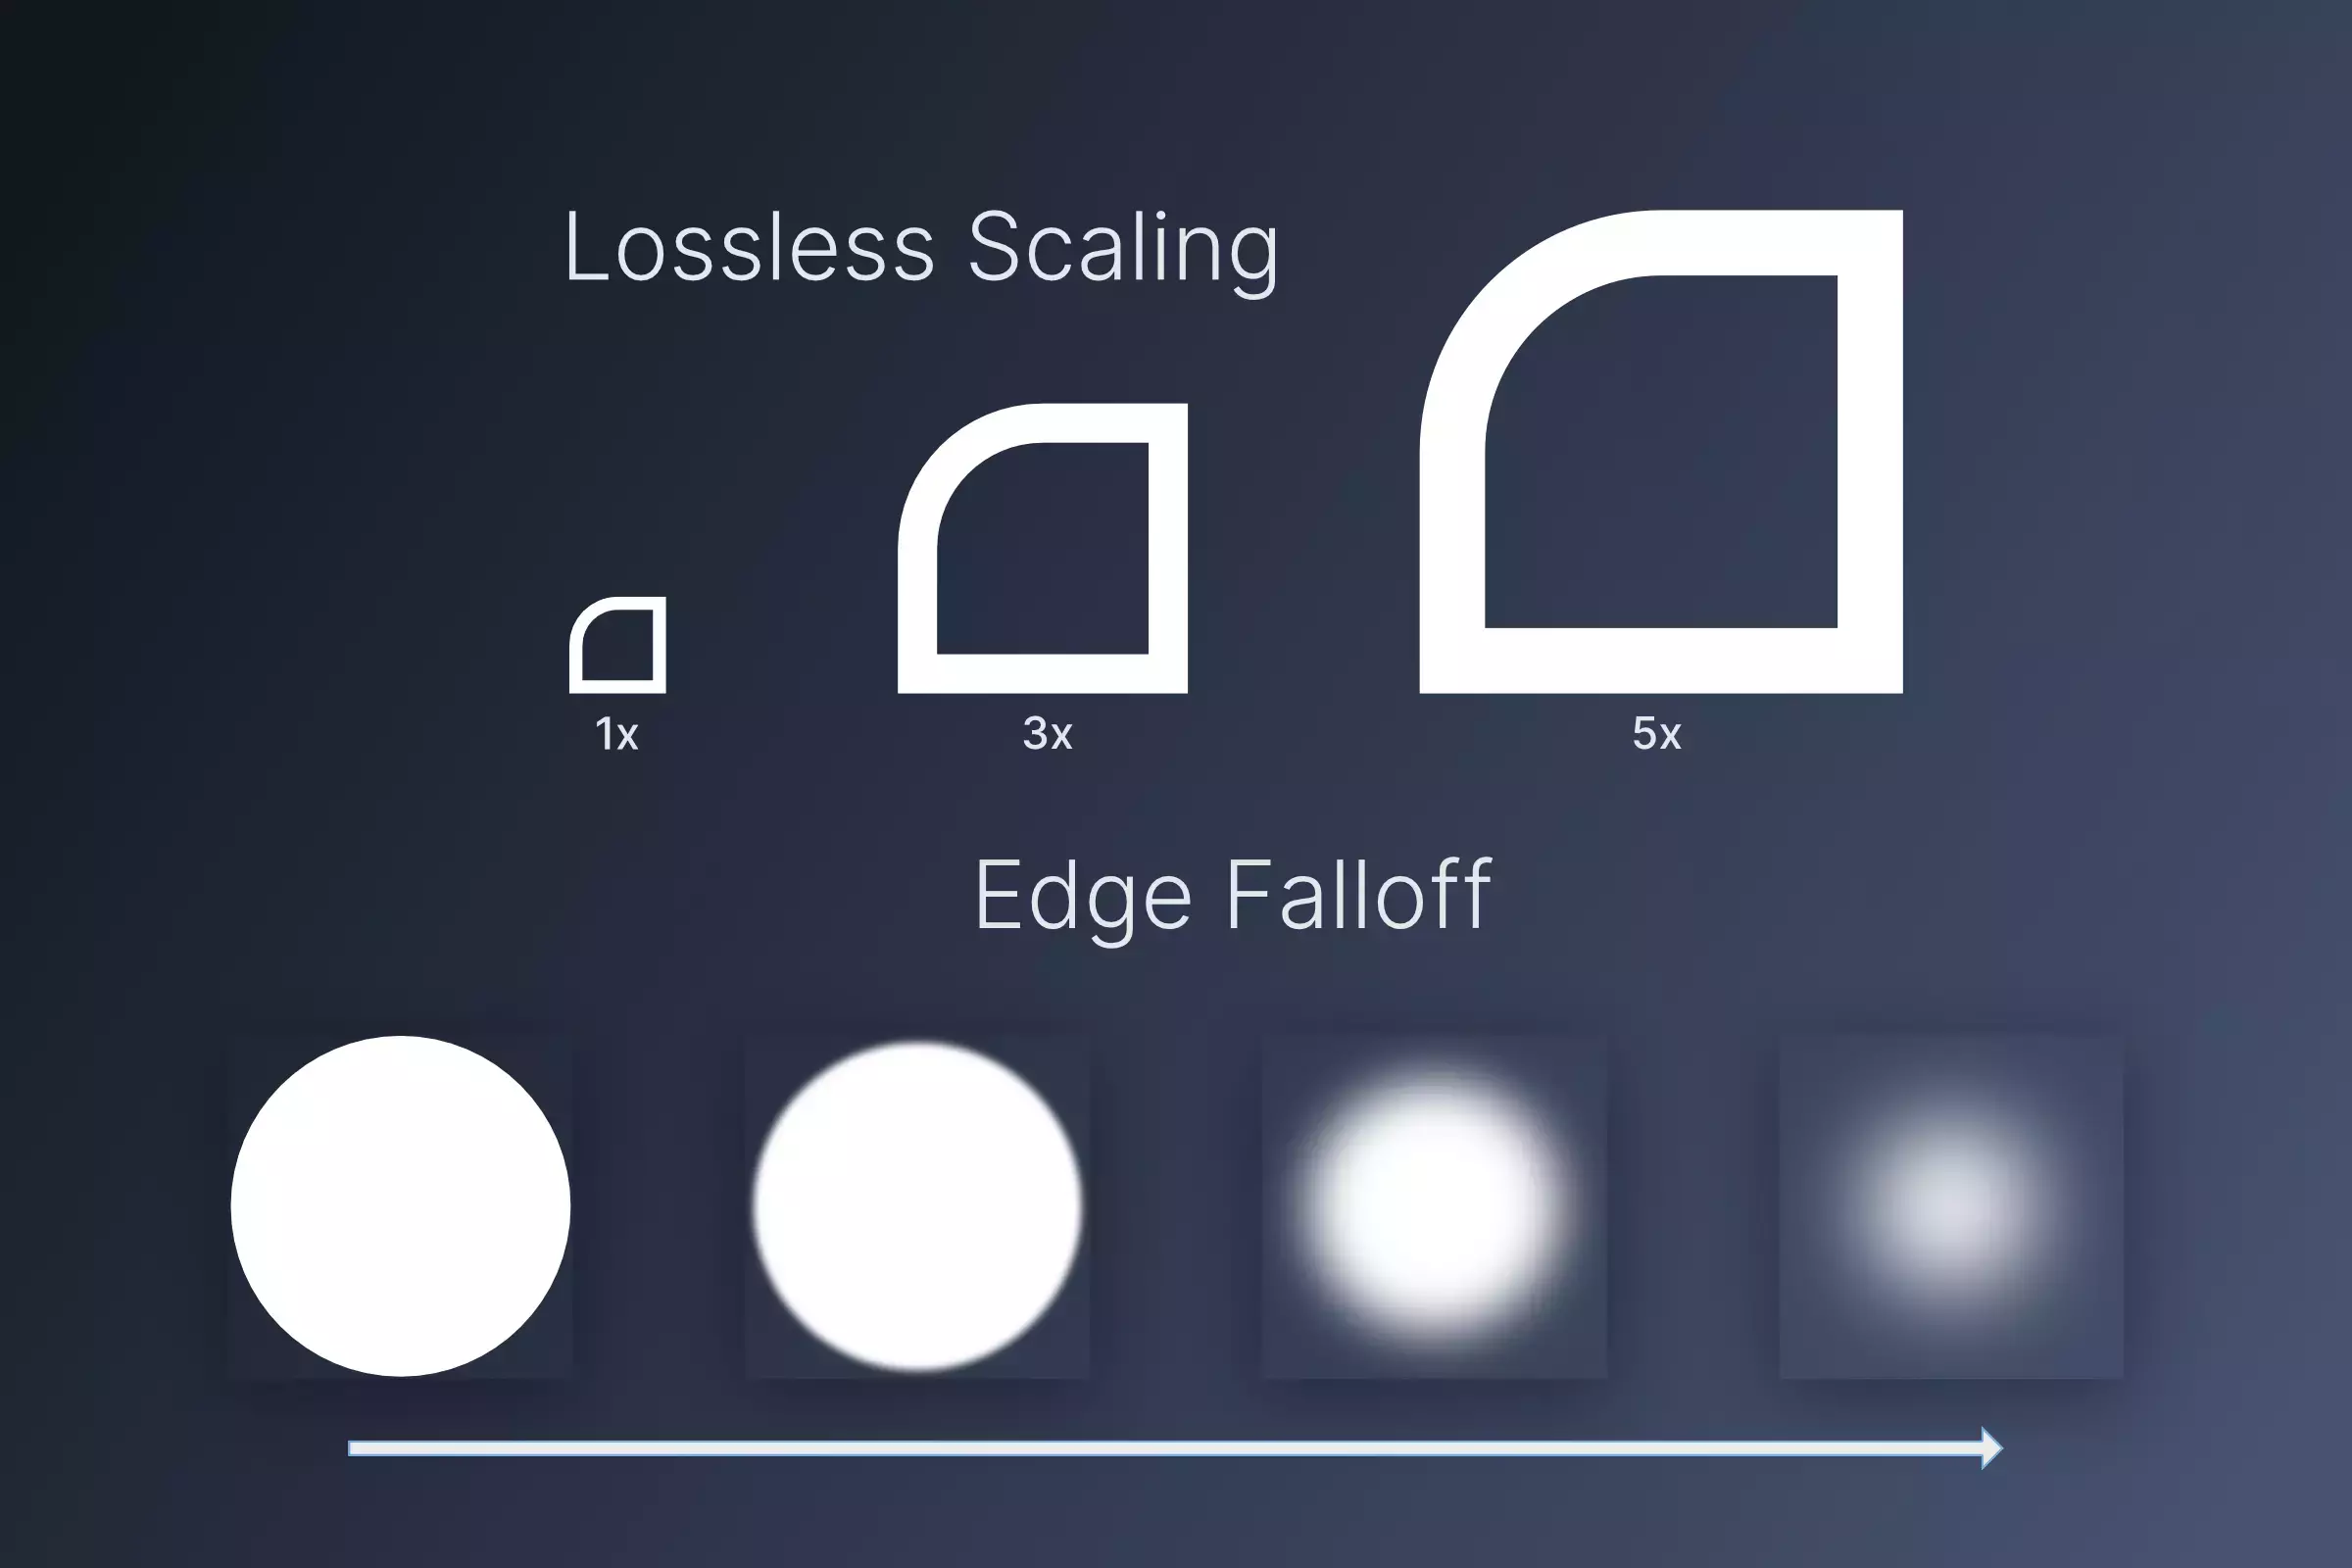Select the slightly soft-edged white circle

tap(917, 1206)
